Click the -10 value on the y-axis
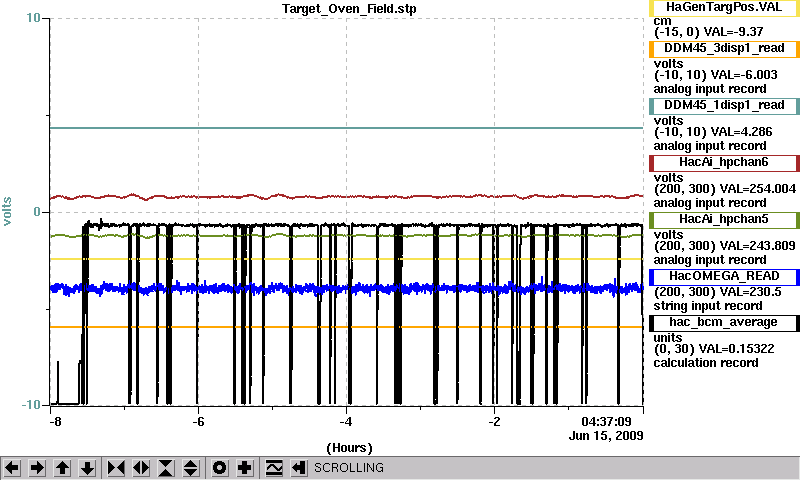The image size is (800, 480). click(x=31, y=405)
